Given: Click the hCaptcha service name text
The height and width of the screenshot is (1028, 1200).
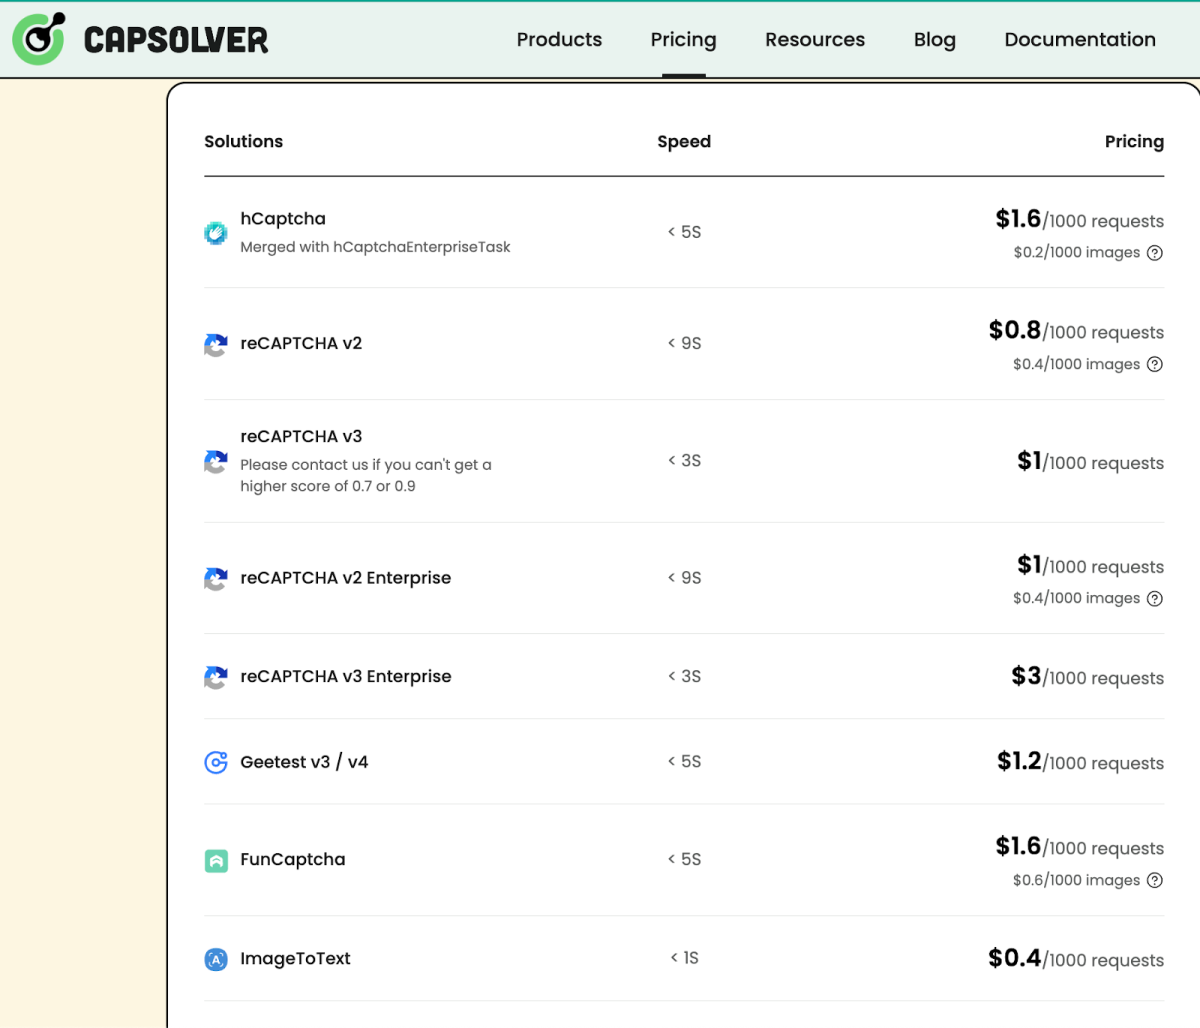Looking at the screenshot, I should [283, 218].
